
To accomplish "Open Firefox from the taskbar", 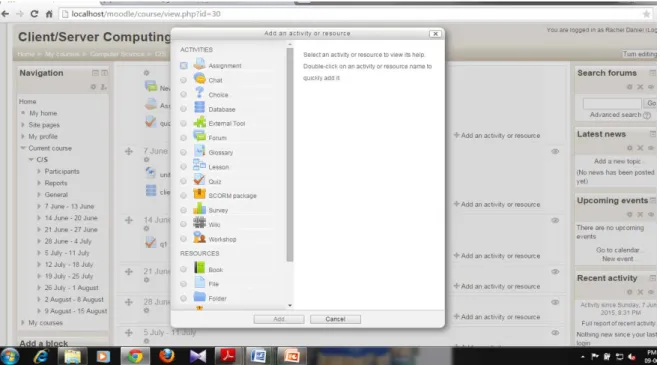I will [x=167, y=356].
